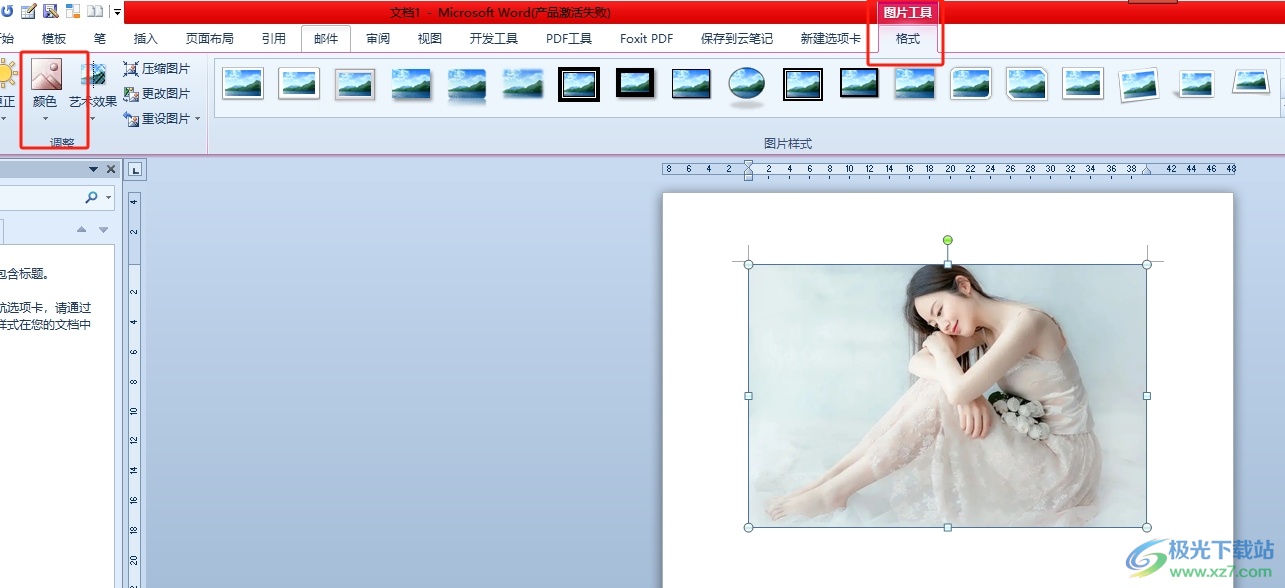Viewport: 1285px width, 588px height.
Task: Jump to previous result with up arrow
Action: coord(83,230)
